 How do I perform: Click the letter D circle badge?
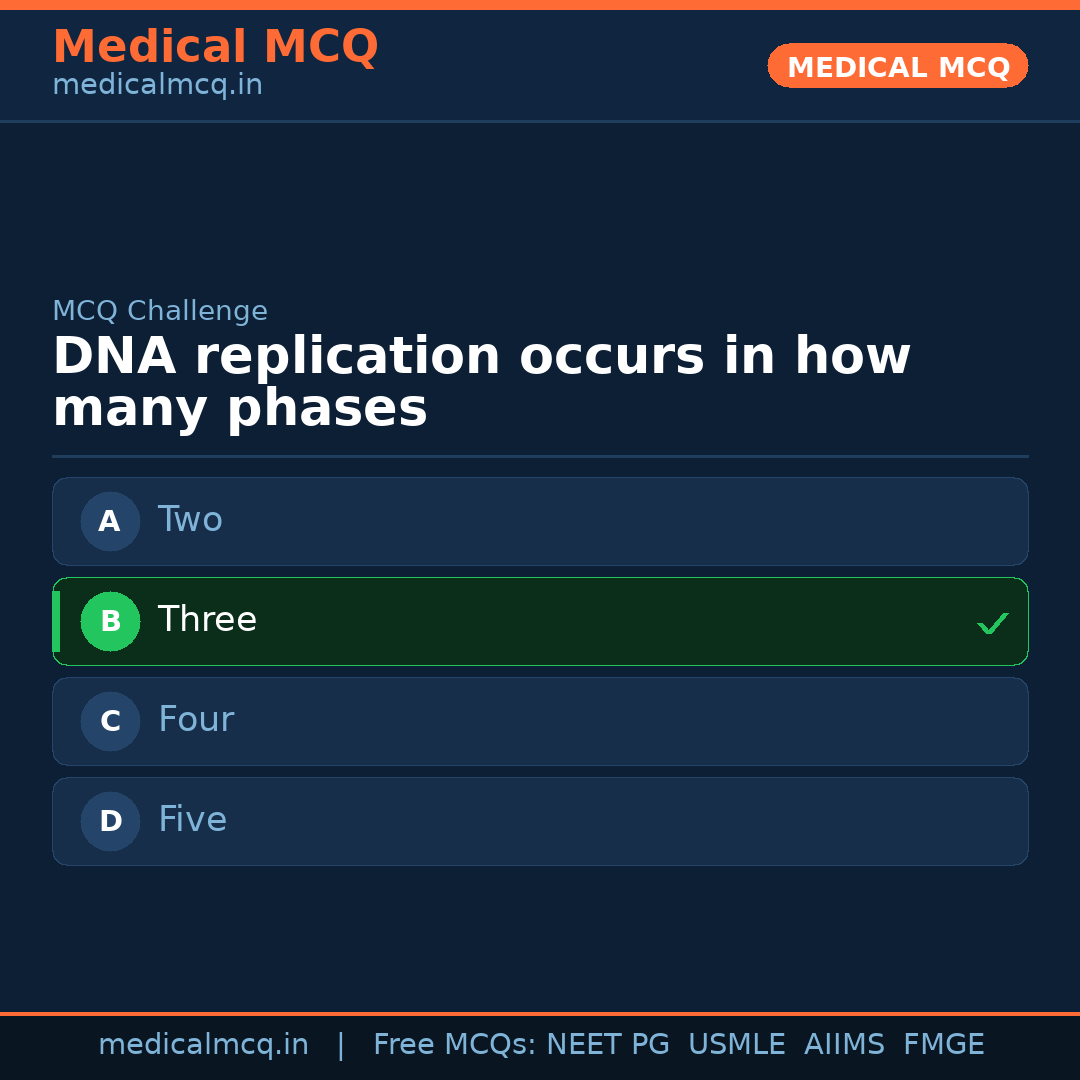(110, 821)
